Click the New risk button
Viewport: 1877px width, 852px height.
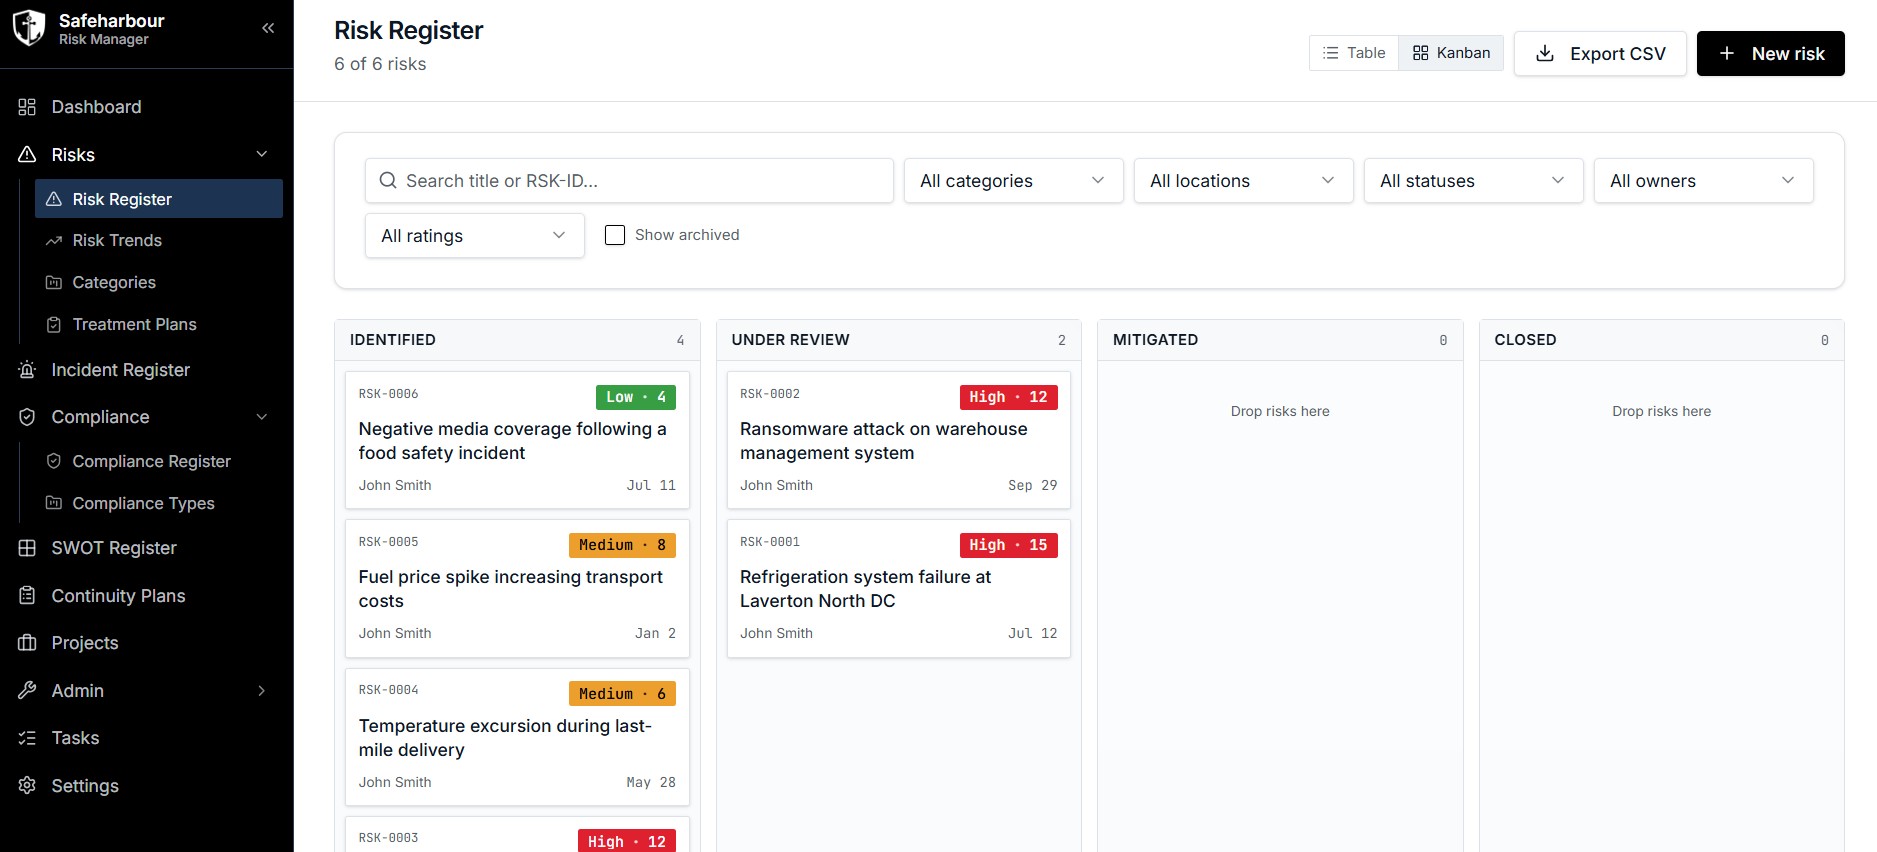pyautogui.click(x=1770, y=53)
